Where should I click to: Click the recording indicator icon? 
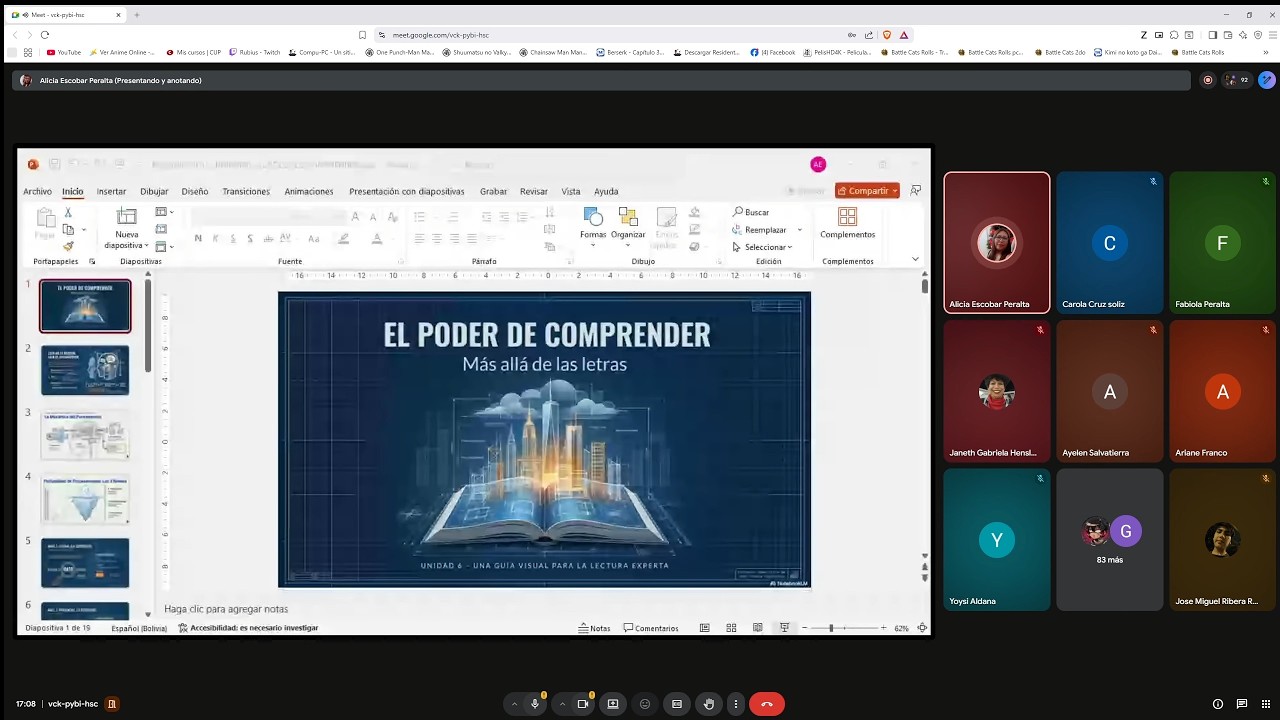pyautogui.click(x=1208, y=80)
